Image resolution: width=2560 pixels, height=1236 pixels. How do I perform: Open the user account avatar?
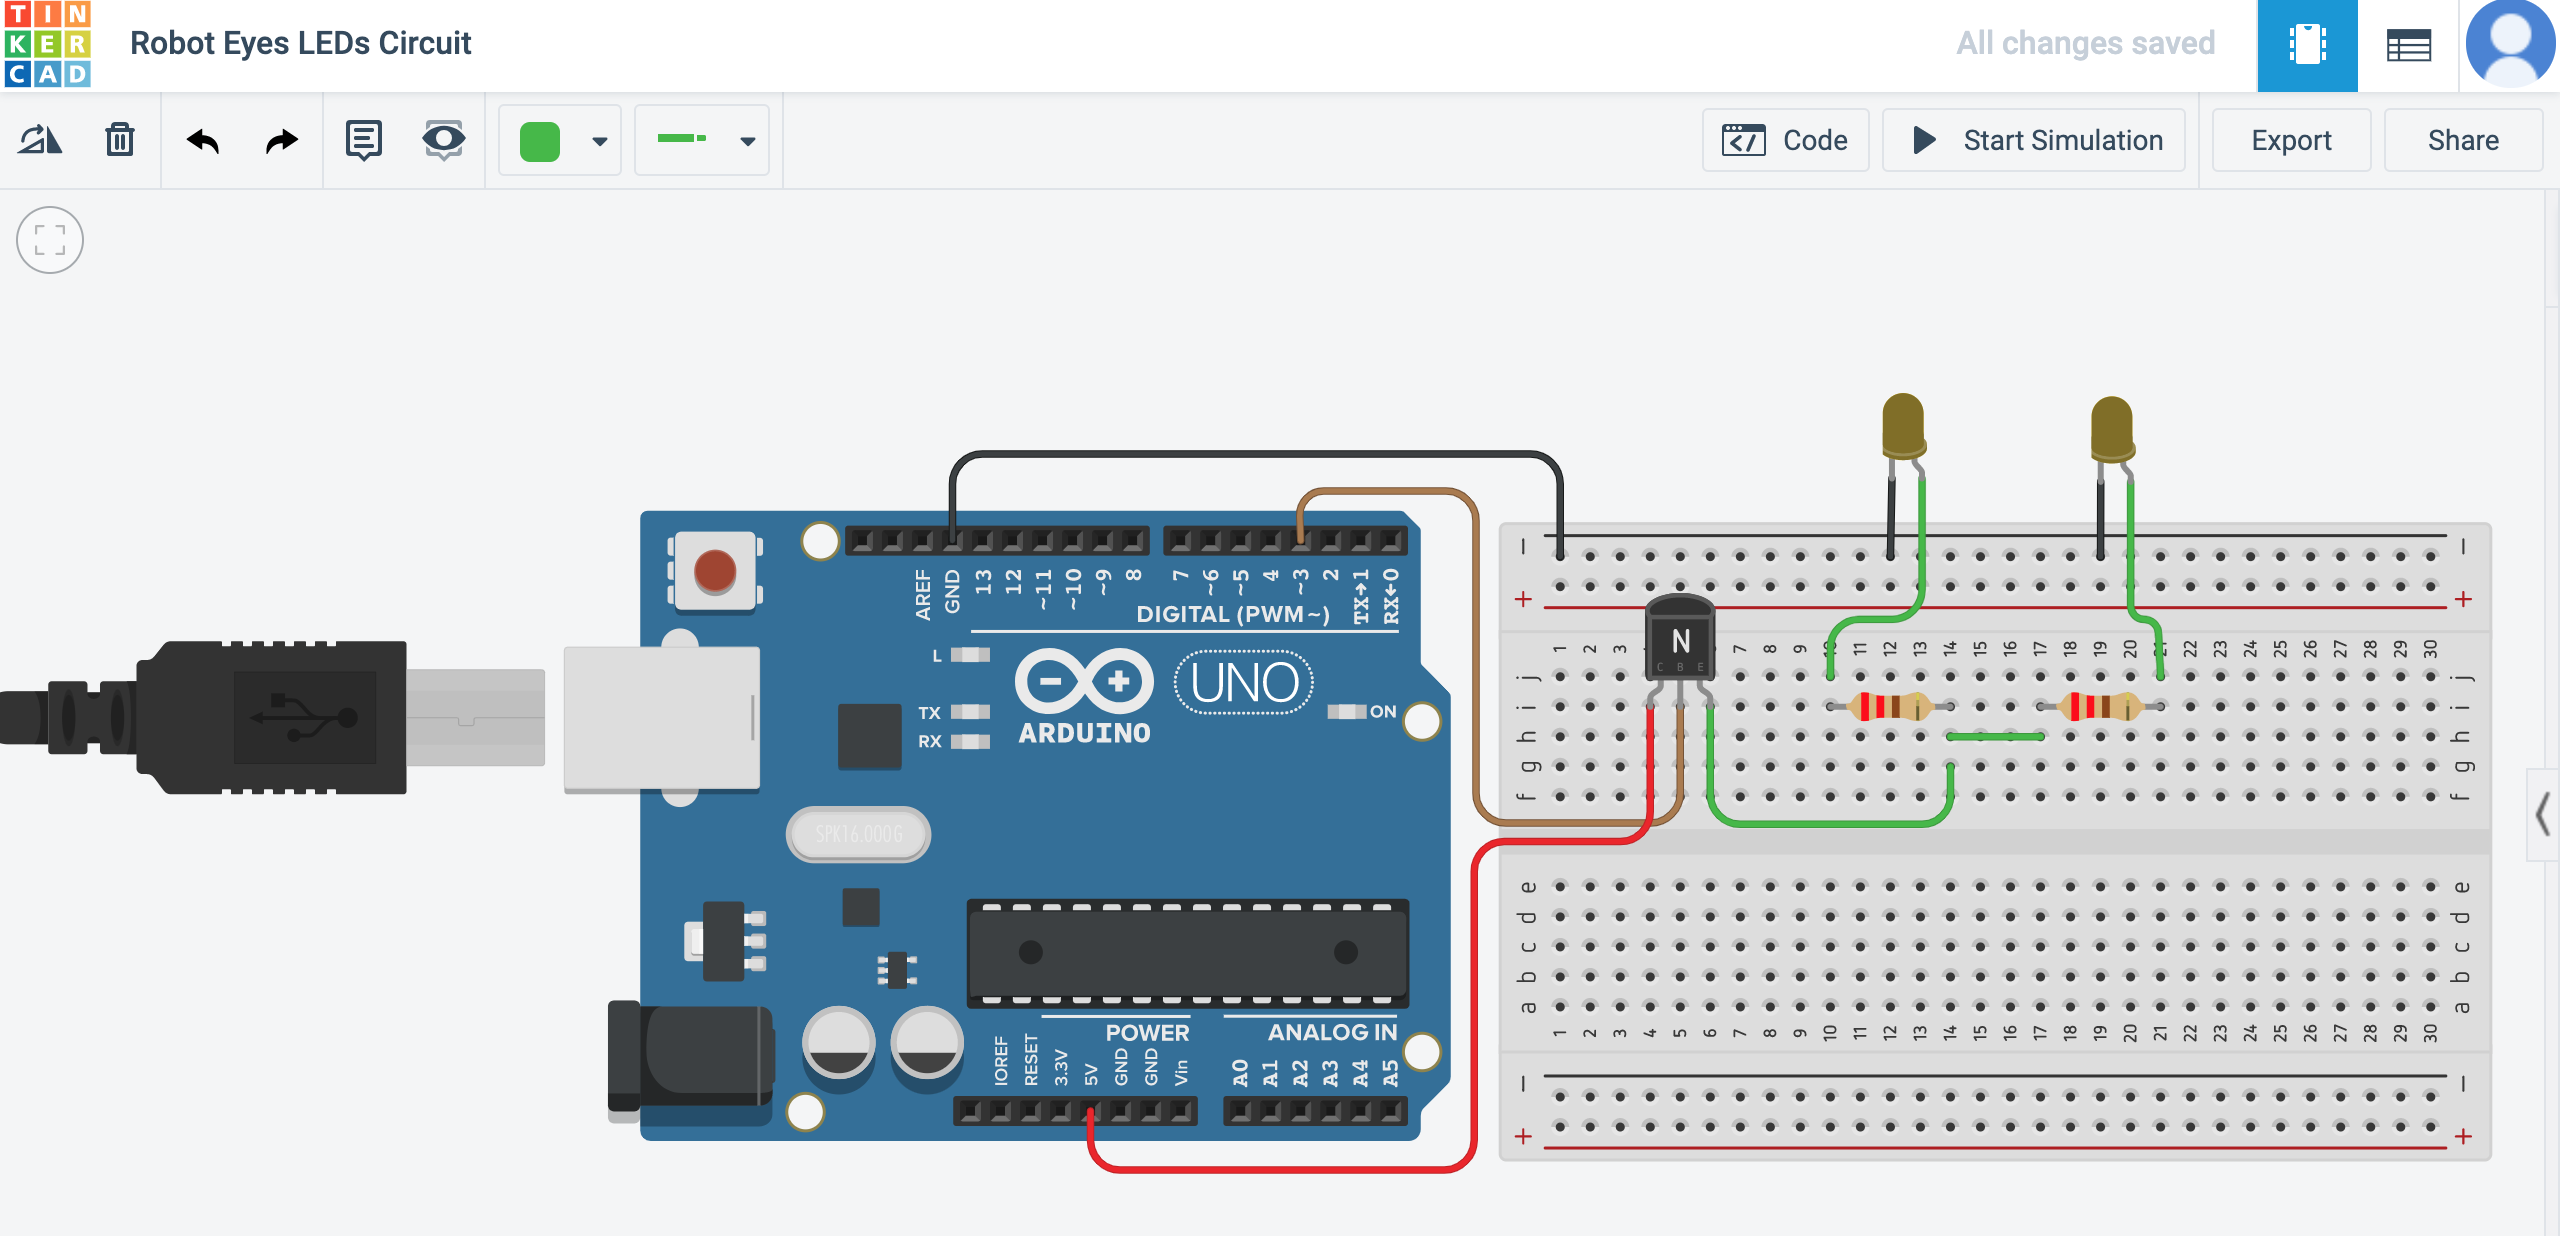tap(2510, 43)
